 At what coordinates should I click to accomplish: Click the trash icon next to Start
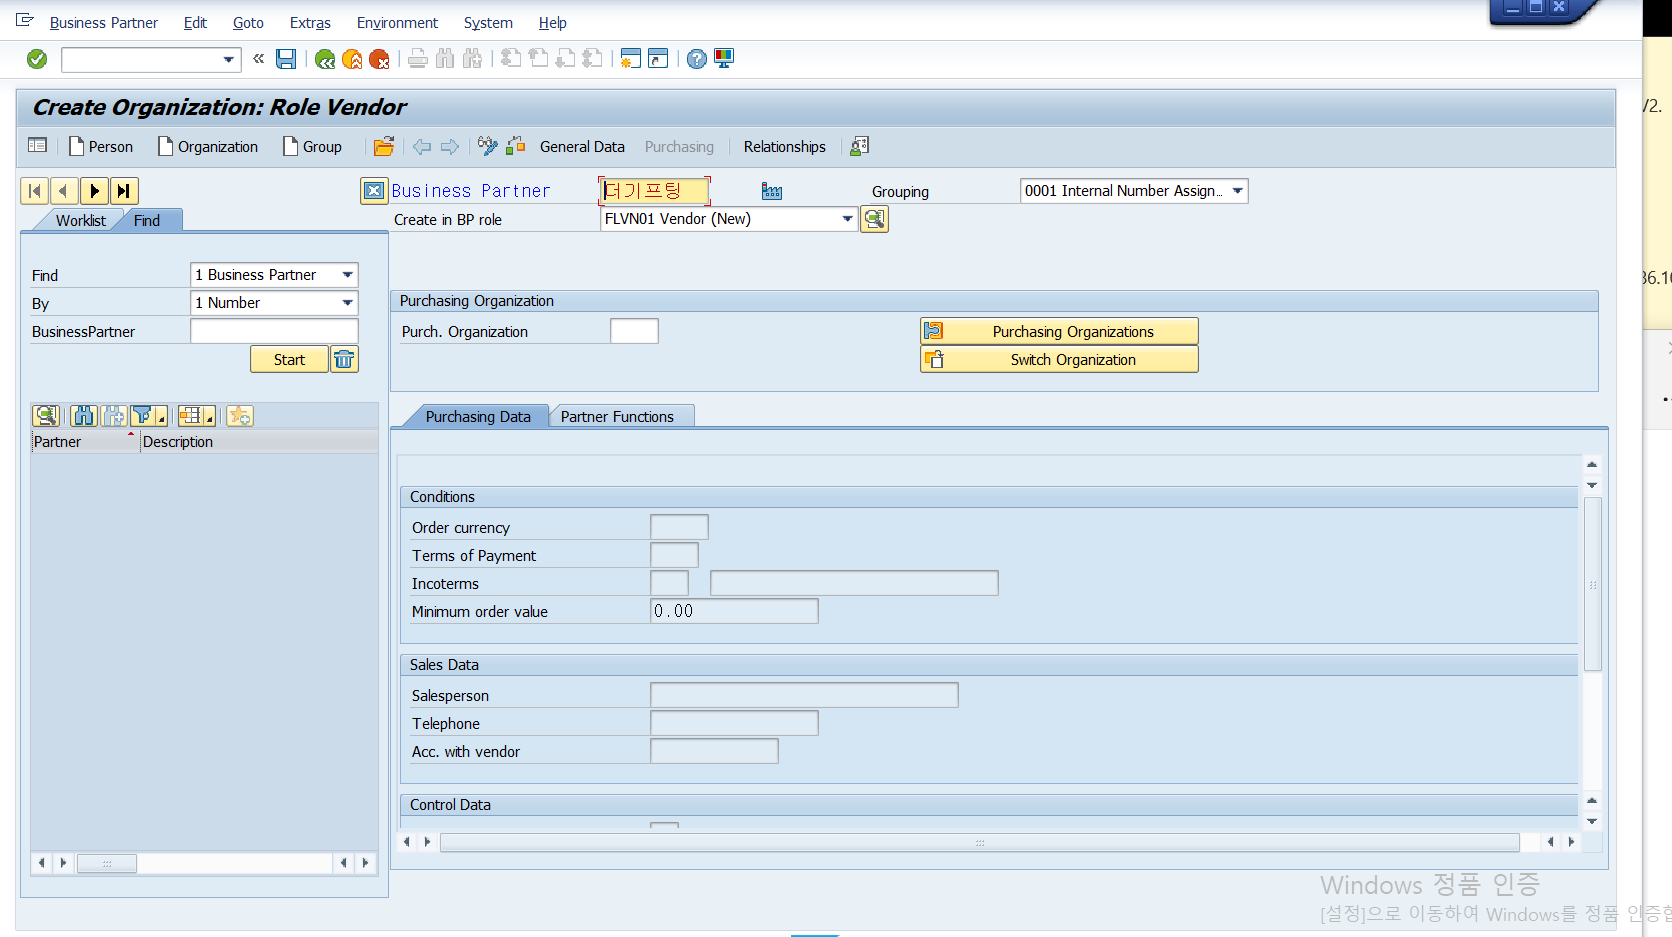click(344, 359)
